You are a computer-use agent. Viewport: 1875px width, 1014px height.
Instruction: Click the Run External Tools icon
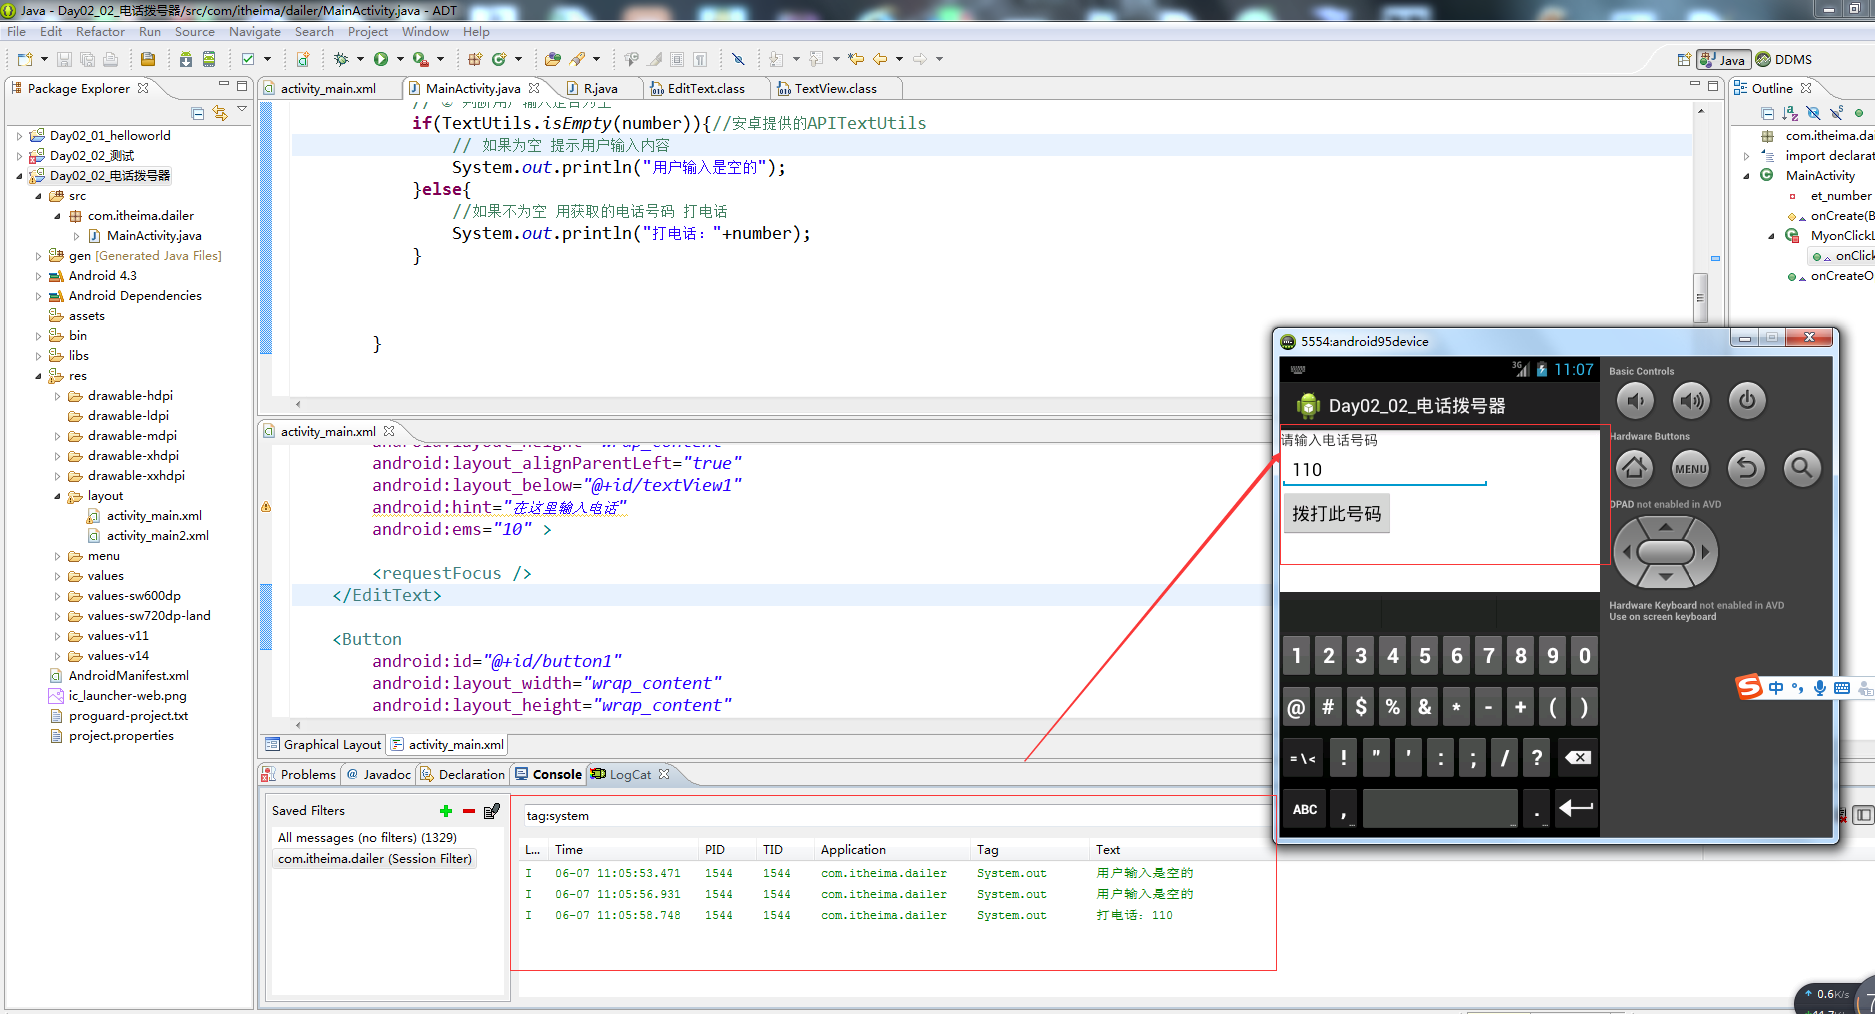(421, 59)
